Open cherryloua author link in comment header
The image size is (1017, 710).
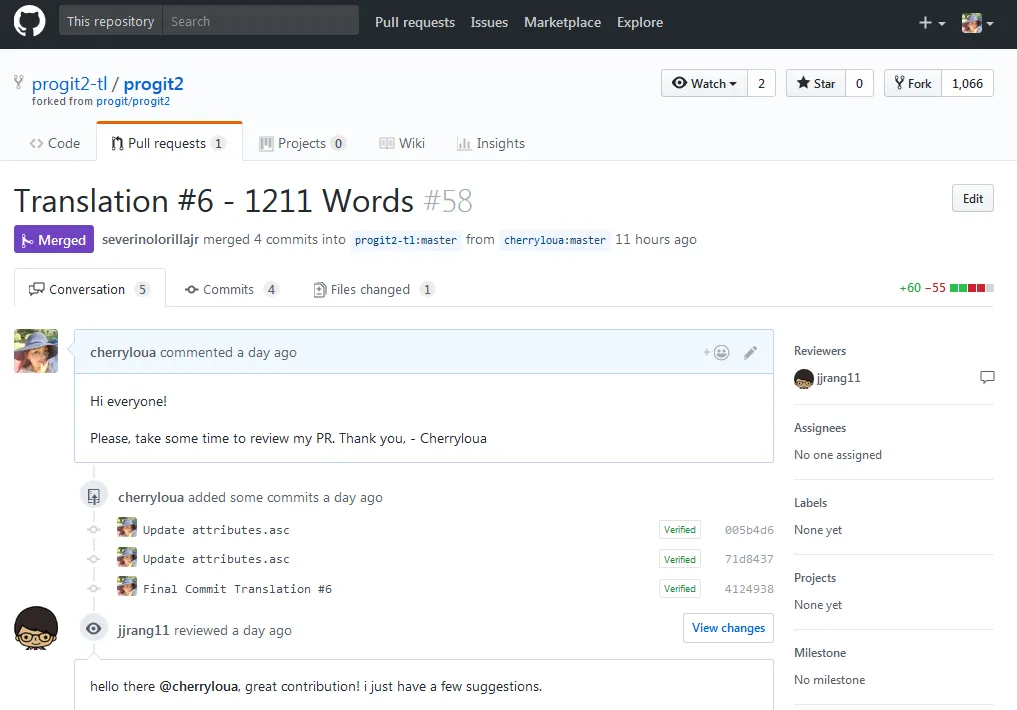coord(123,352)
